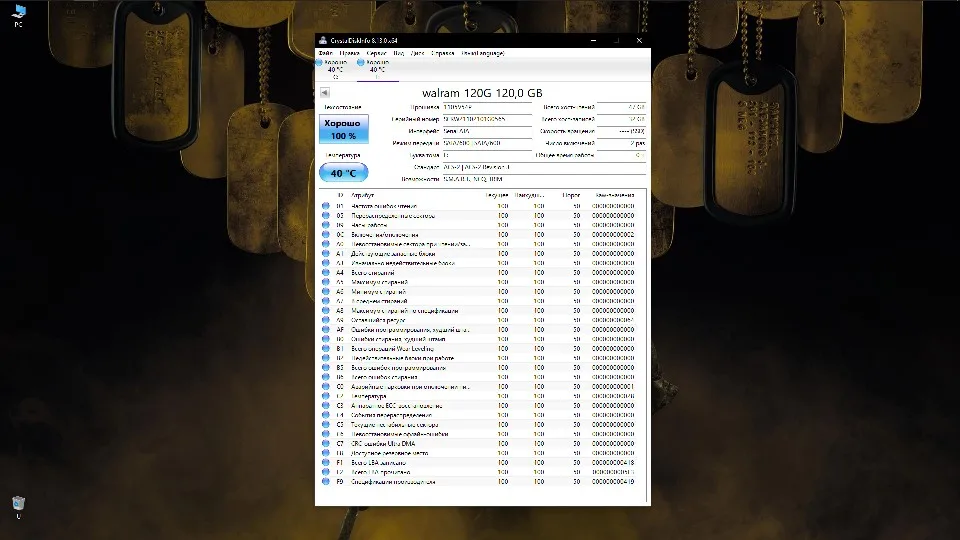
Task: Open the Язык (Language) menu
Action: click(x=483, y=53)
